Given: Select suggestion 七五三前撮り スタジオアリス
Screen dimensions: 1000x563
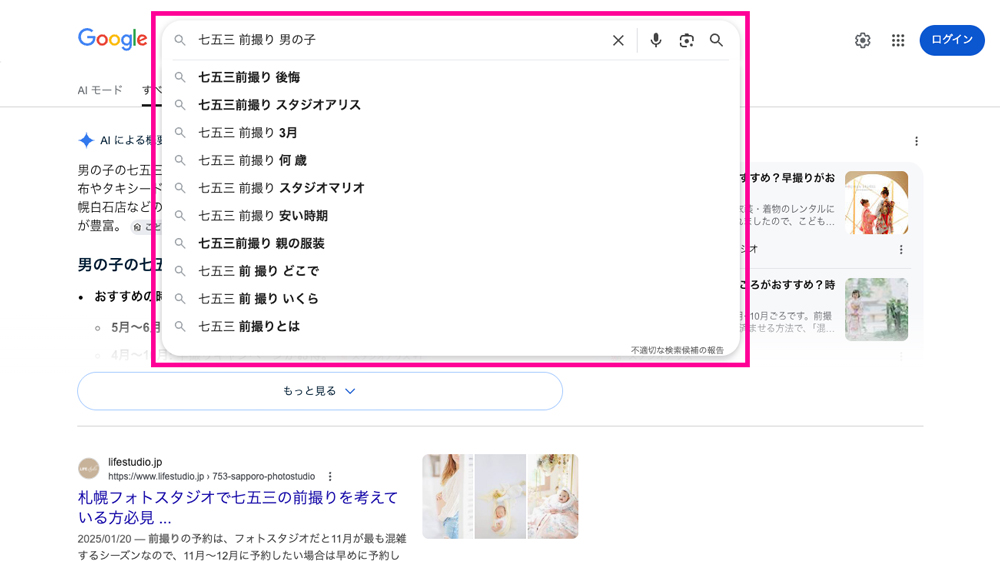Looking at the screenshot, I should (450, 105).
